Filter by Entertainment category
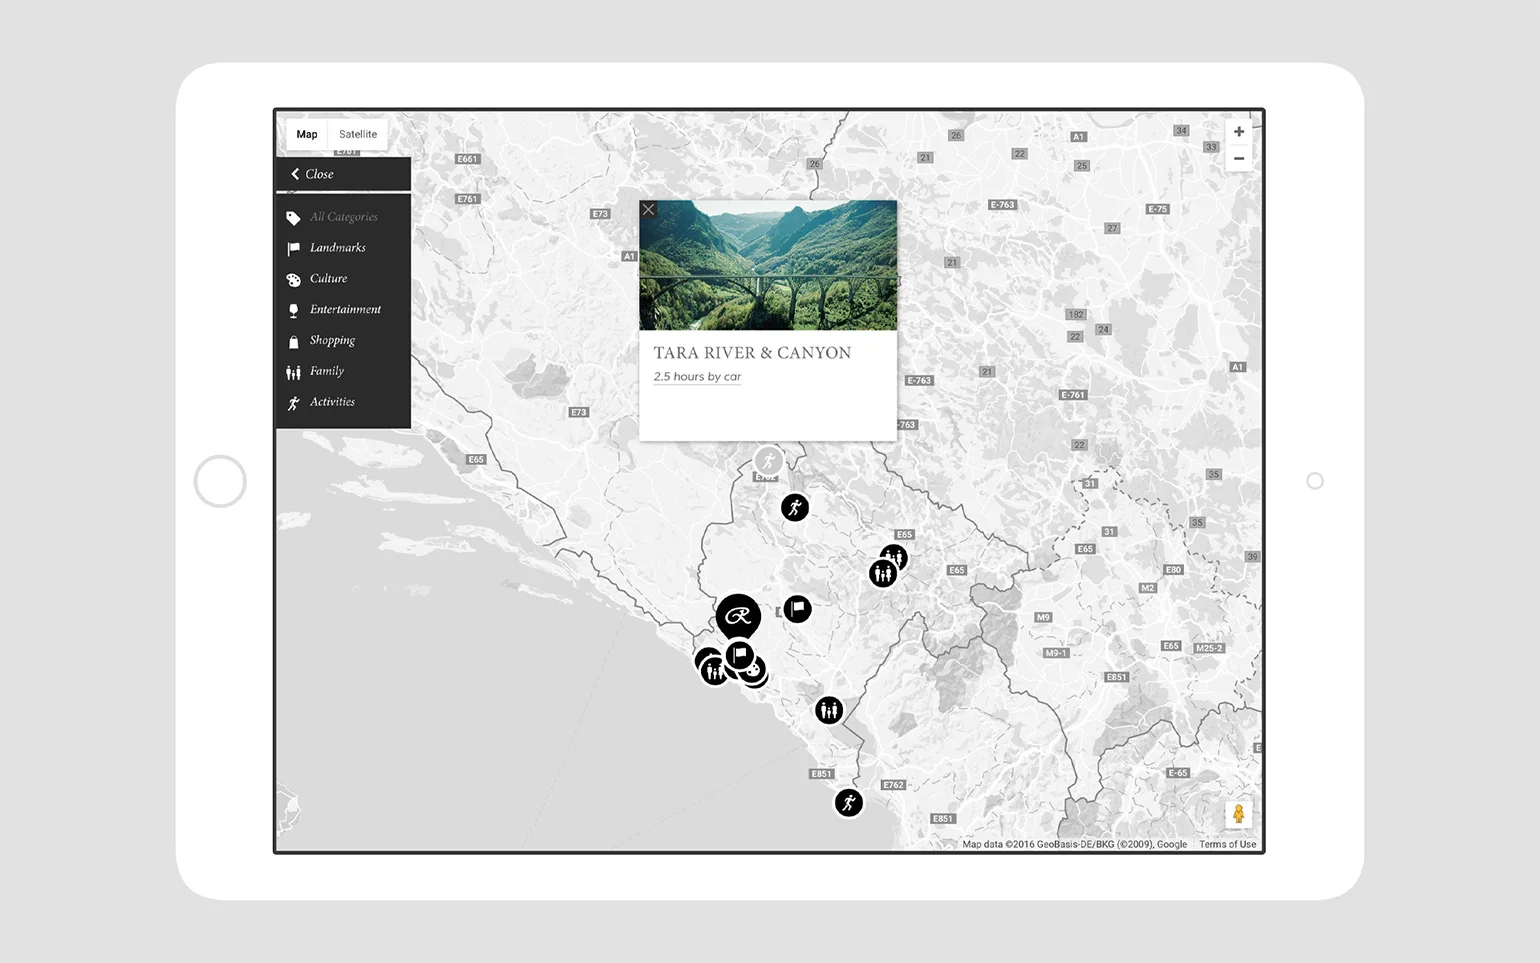Viewport: 1540px width, 963px height. (345, 310)
